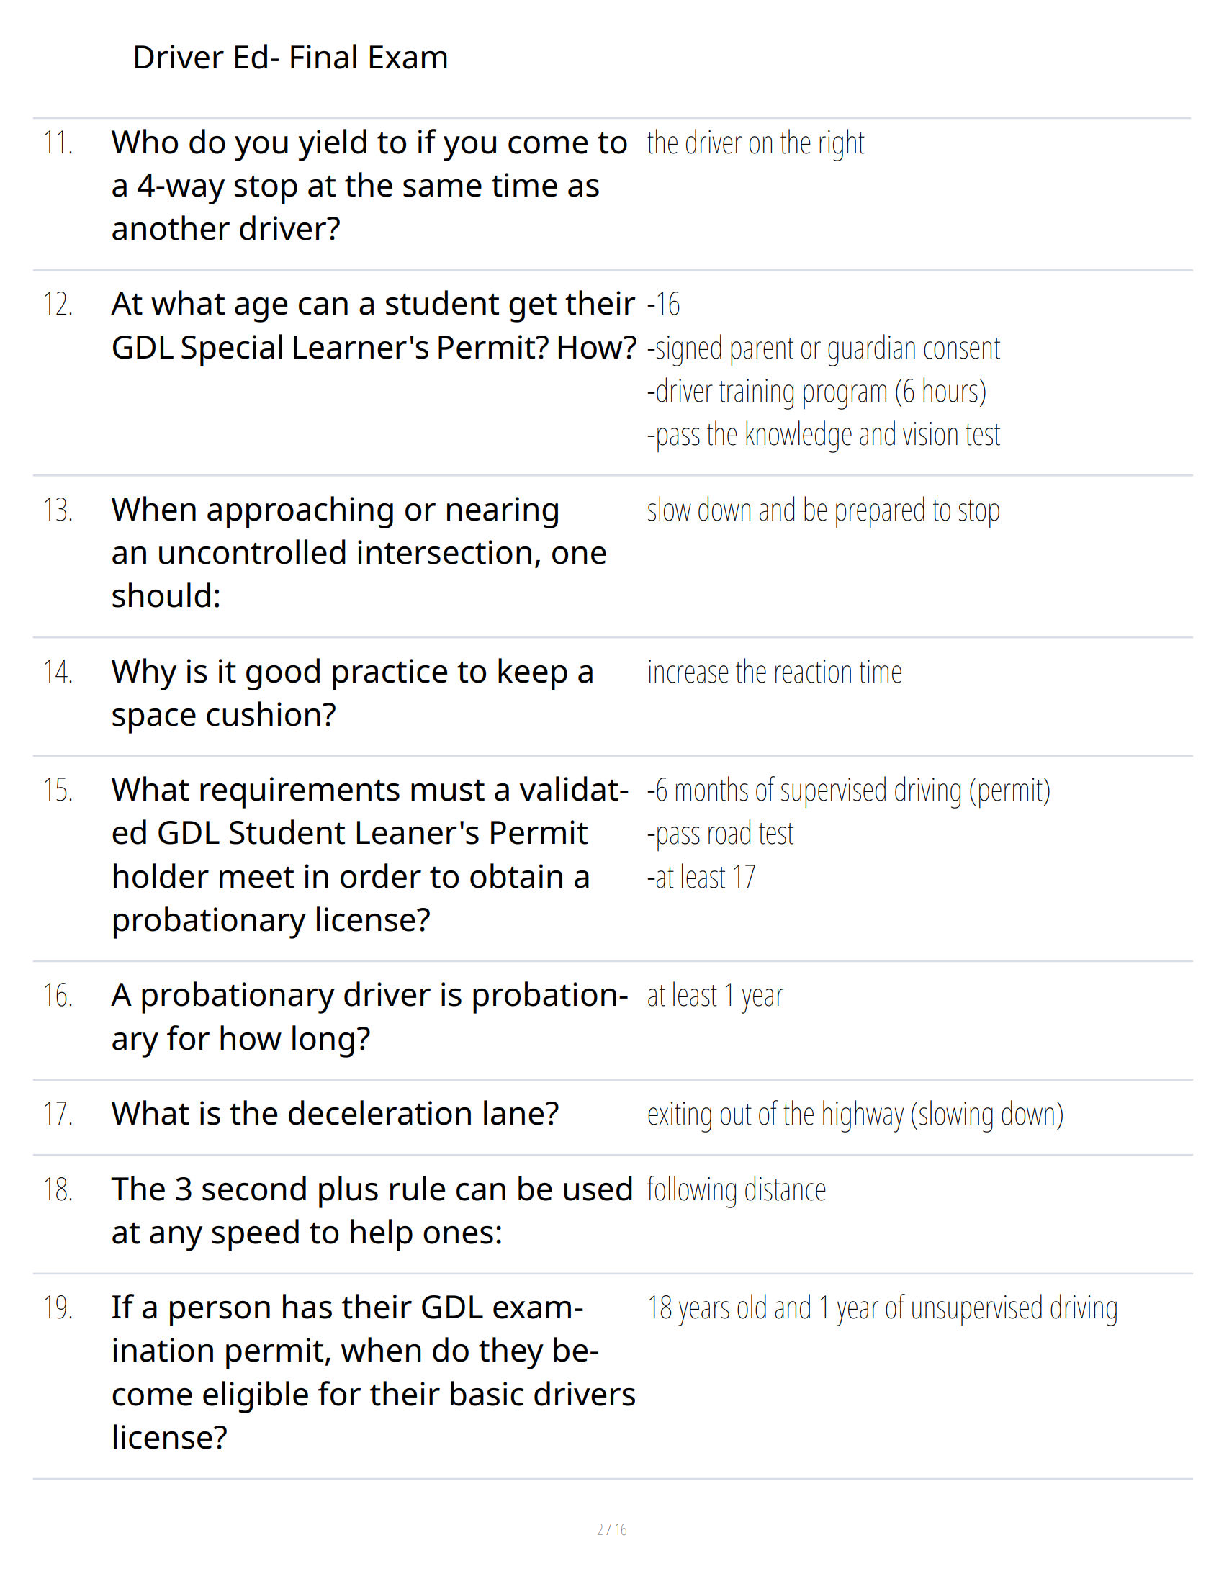
Task: Select question 14 about space cushion
Action: (x=353, y=693)
